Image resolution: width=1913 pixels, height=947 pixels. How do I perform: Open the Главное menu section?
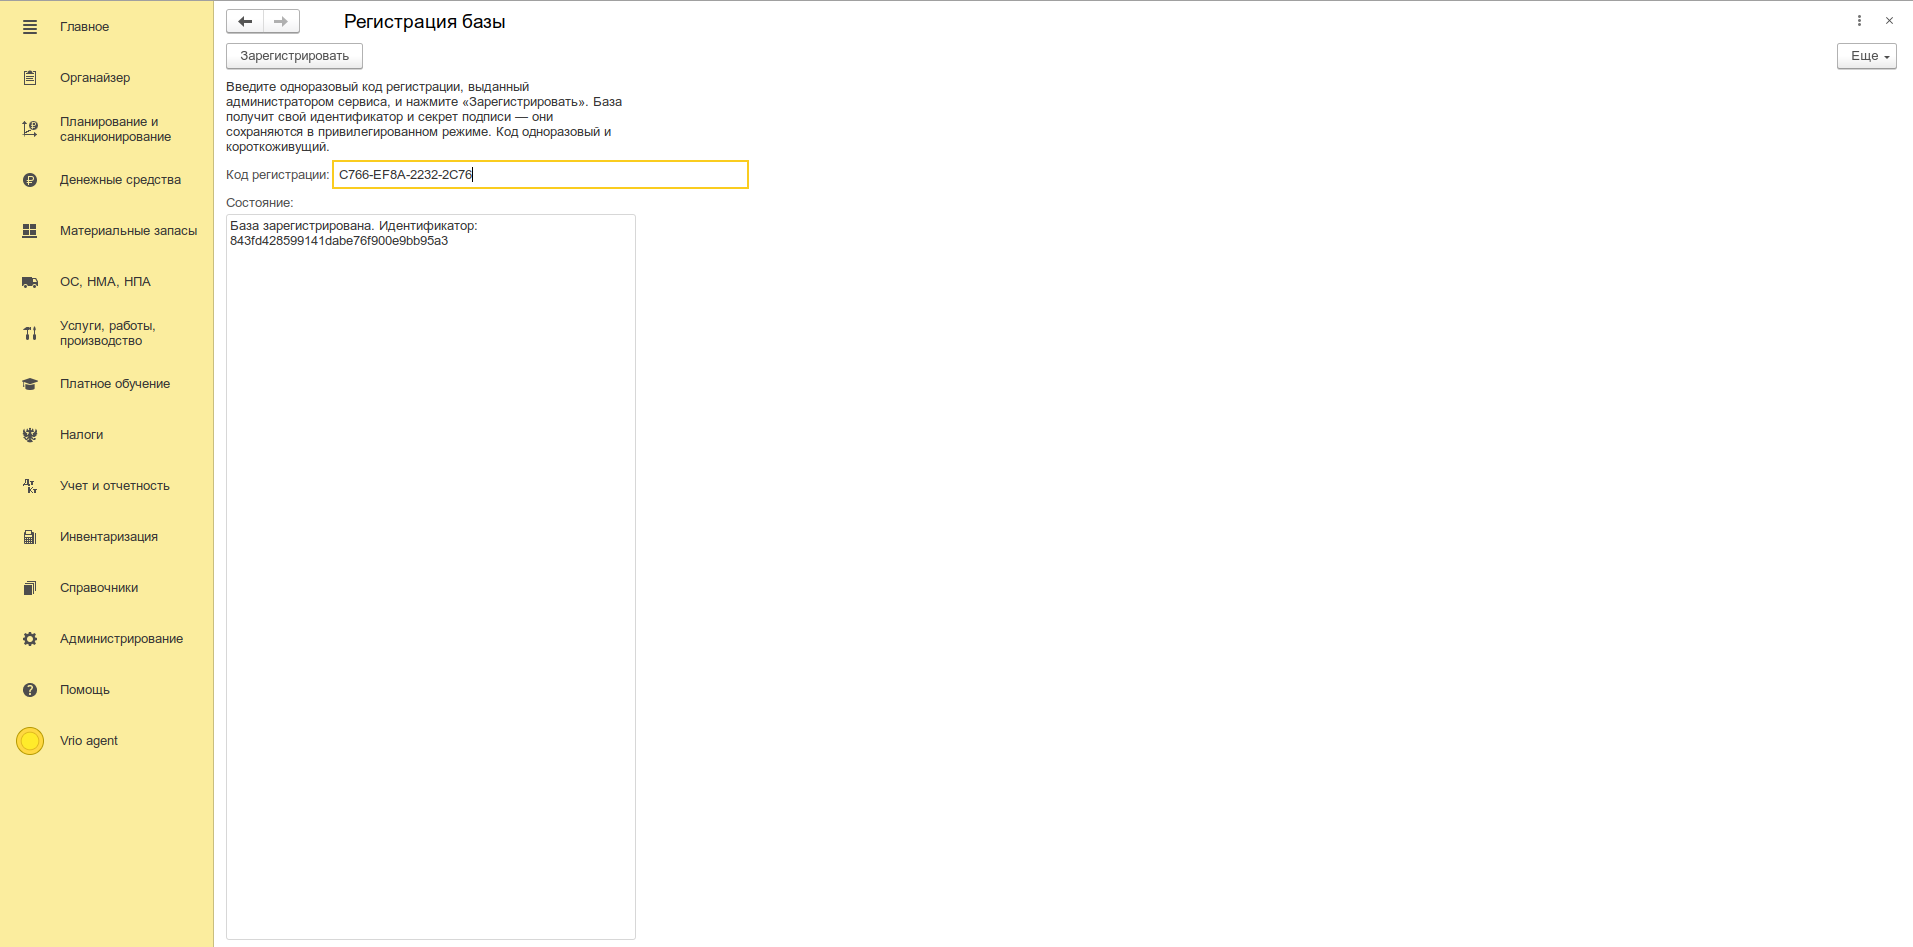click(84, 27)
